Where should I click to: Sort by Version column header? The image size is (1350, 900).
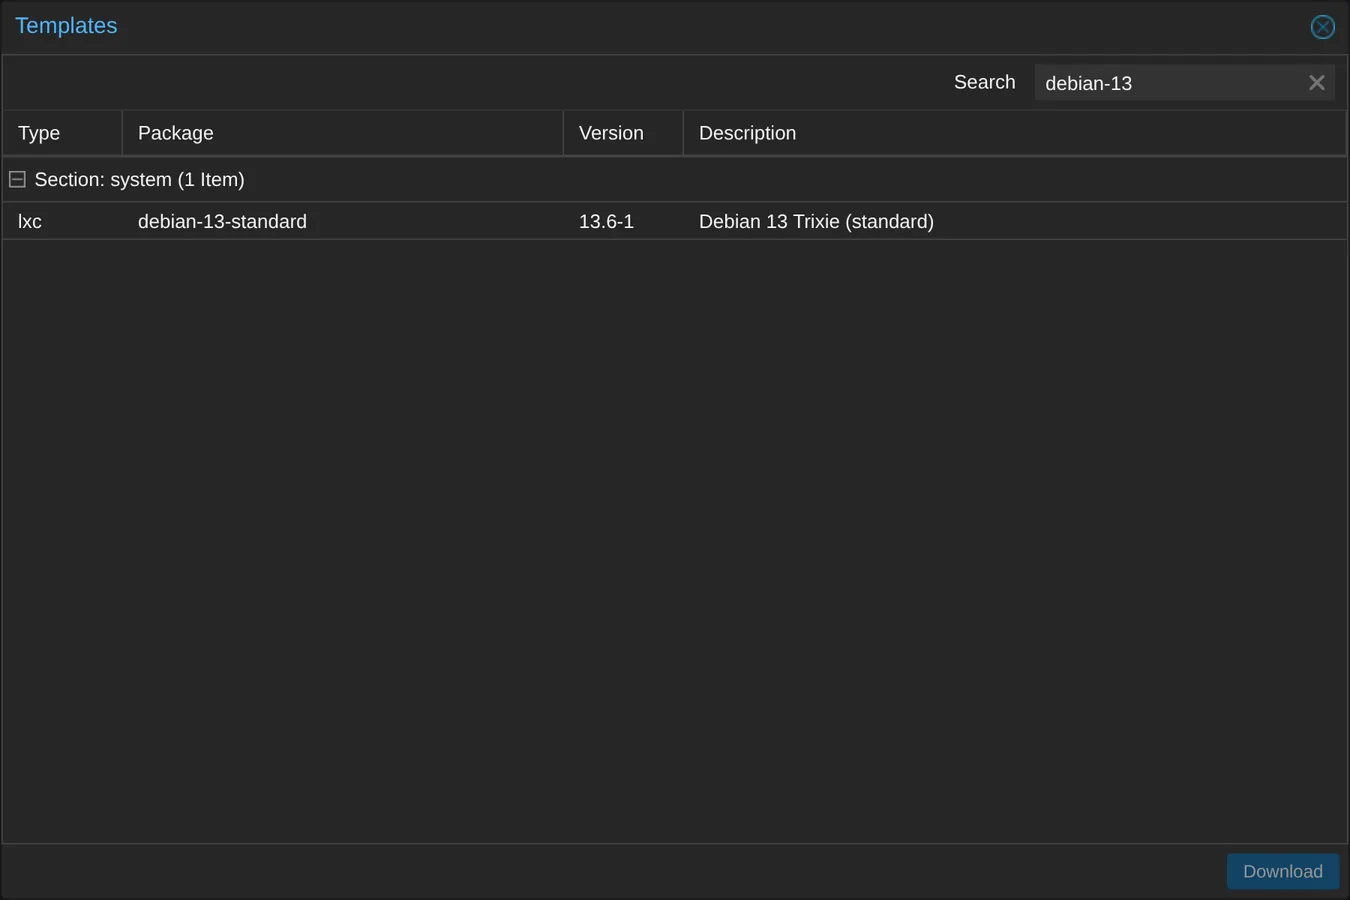point(623,133)
